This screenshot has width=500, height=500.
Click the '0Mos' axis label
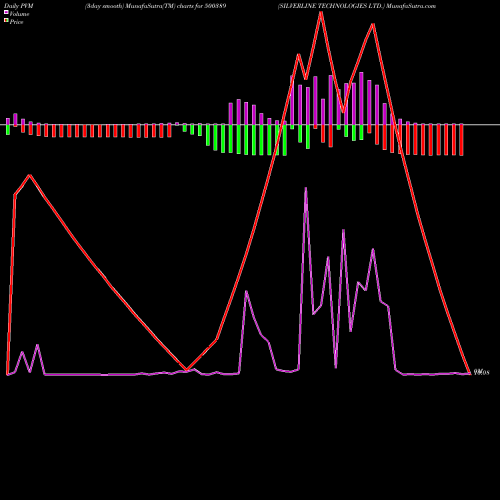(x=481, y=373)
